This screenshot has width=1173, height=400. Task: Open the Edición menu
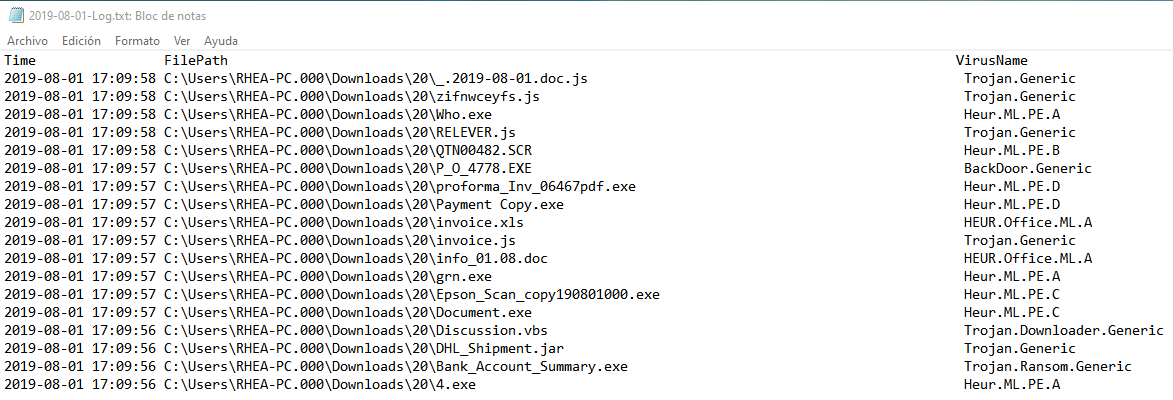point(81,41)
